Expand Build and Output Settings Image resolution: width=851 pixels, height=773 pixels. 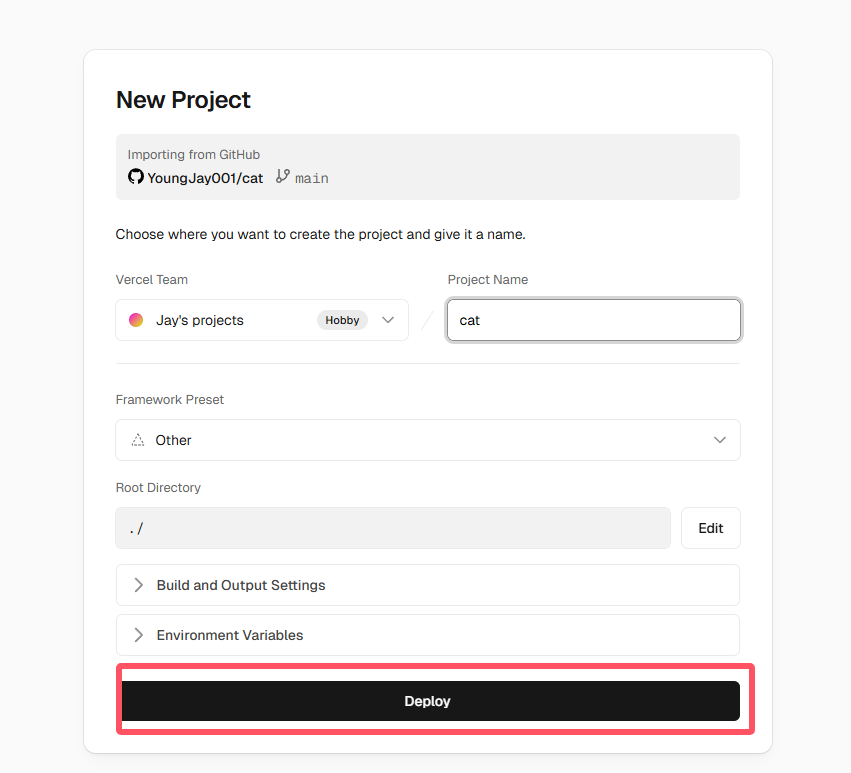pos(427,584)
